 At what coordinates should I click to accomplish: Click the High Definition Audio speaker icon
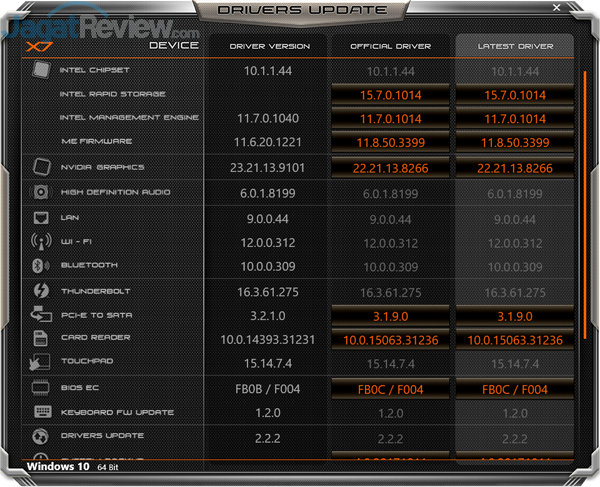coord(41,192)
